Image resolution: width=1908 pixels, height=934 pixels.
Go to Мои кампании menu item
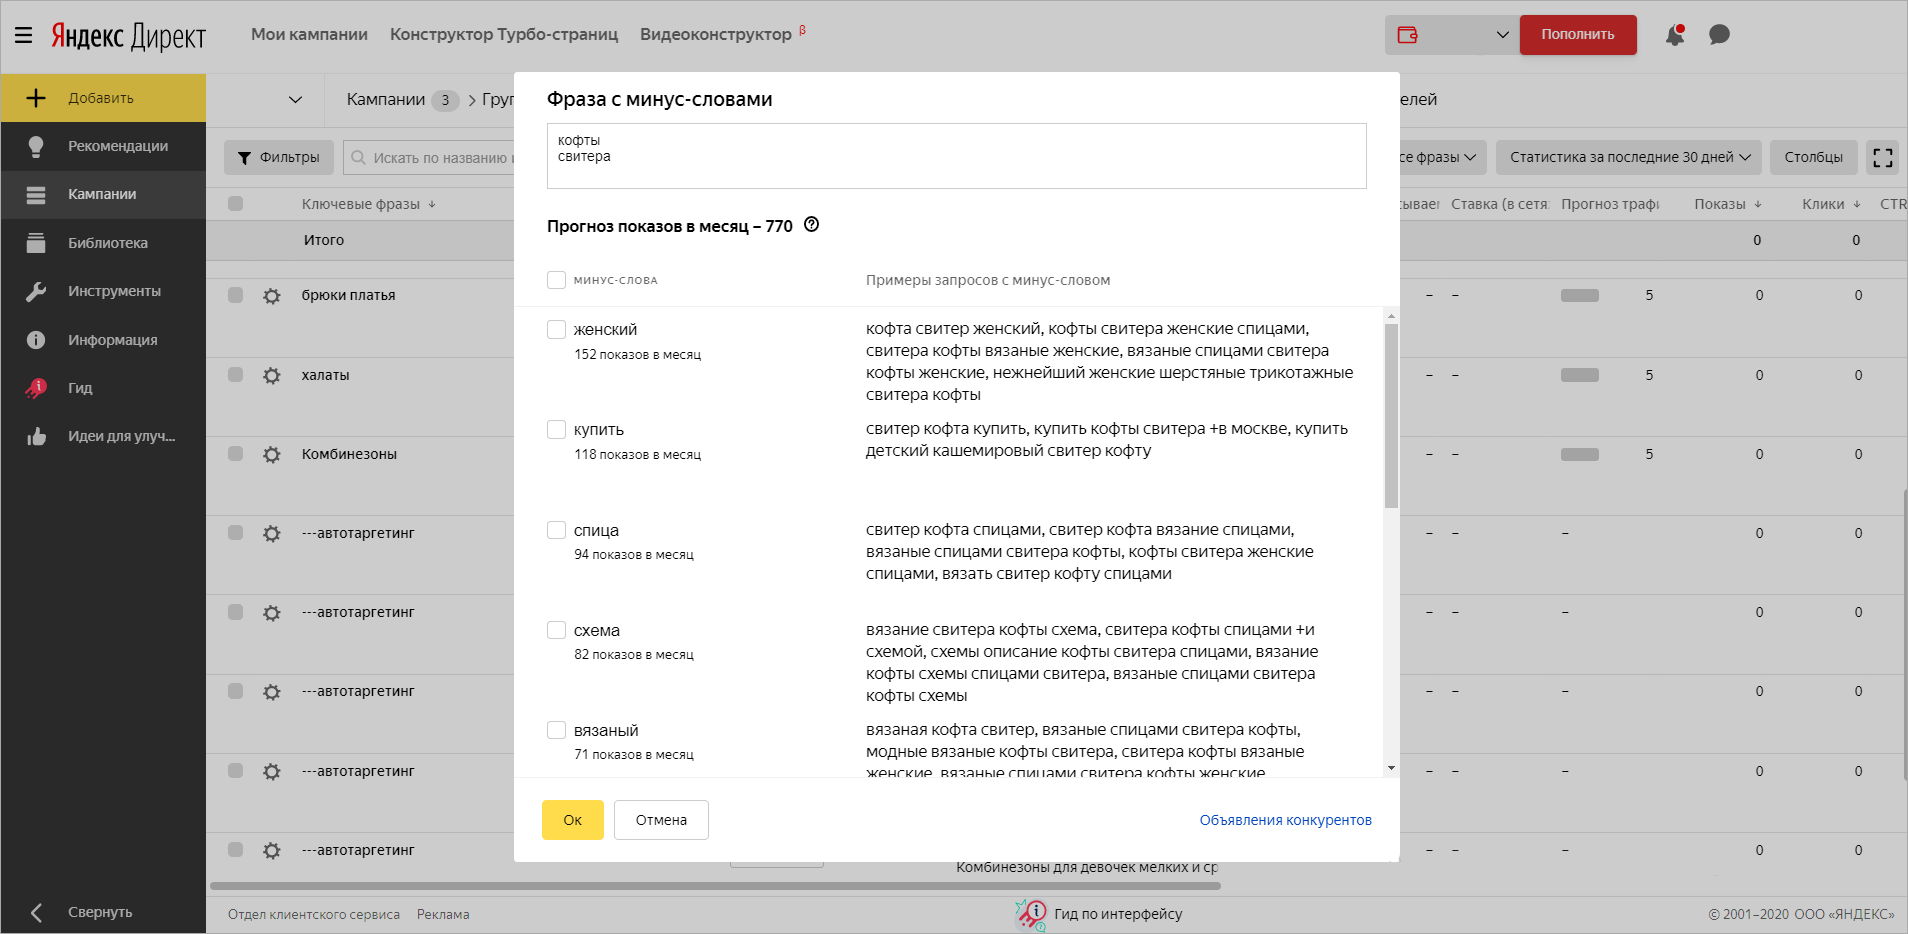pyautogui.click(x=309, y=34)
